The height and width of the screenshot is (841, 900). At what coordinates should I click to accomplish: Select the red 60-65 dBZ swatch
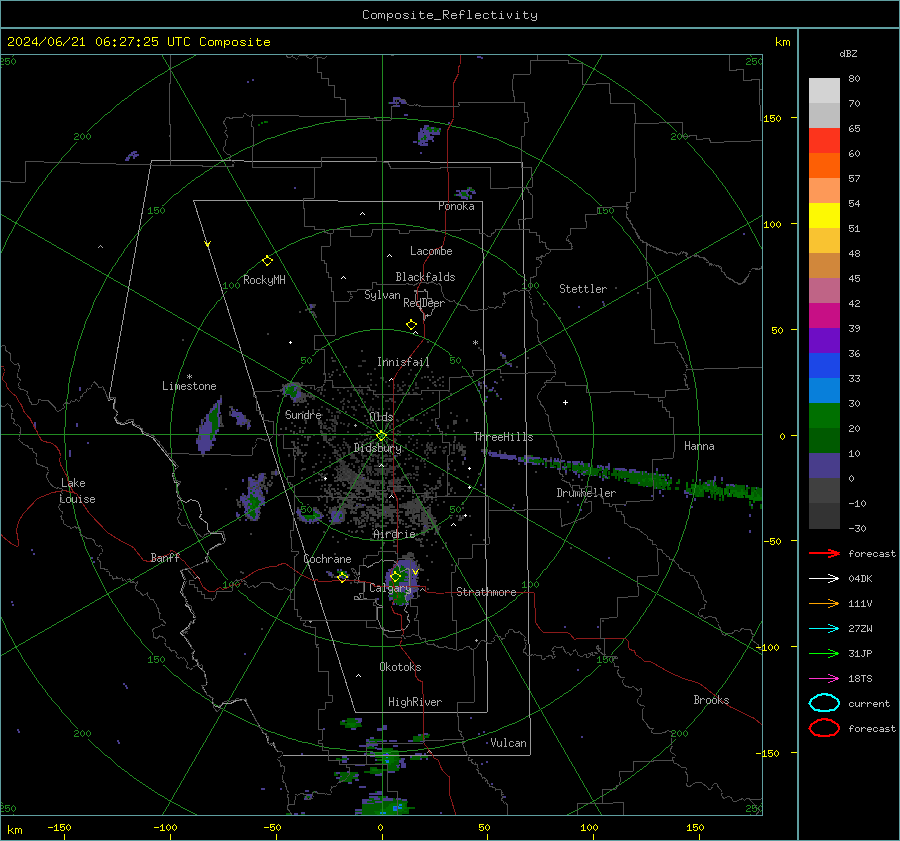pos(824,141)
